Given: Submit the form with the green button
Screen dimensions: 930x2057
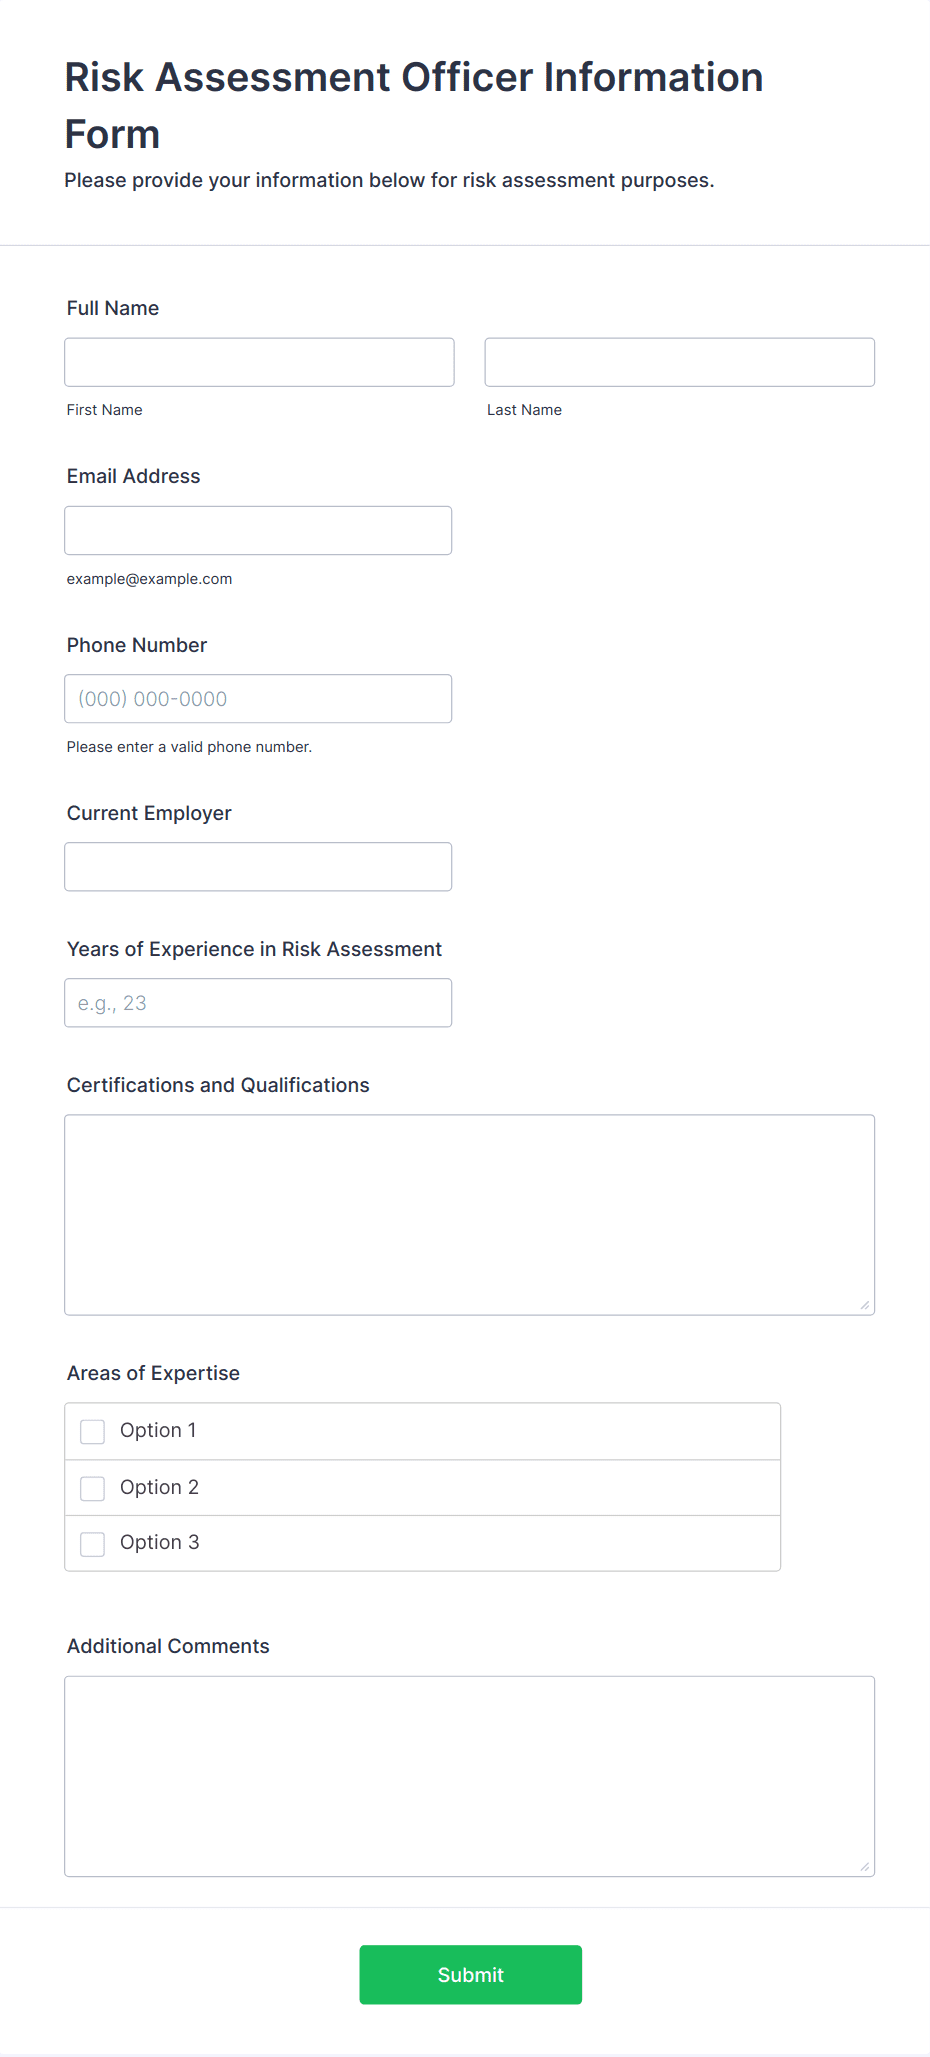Looking at the screenshot, I should (470, 1974).
